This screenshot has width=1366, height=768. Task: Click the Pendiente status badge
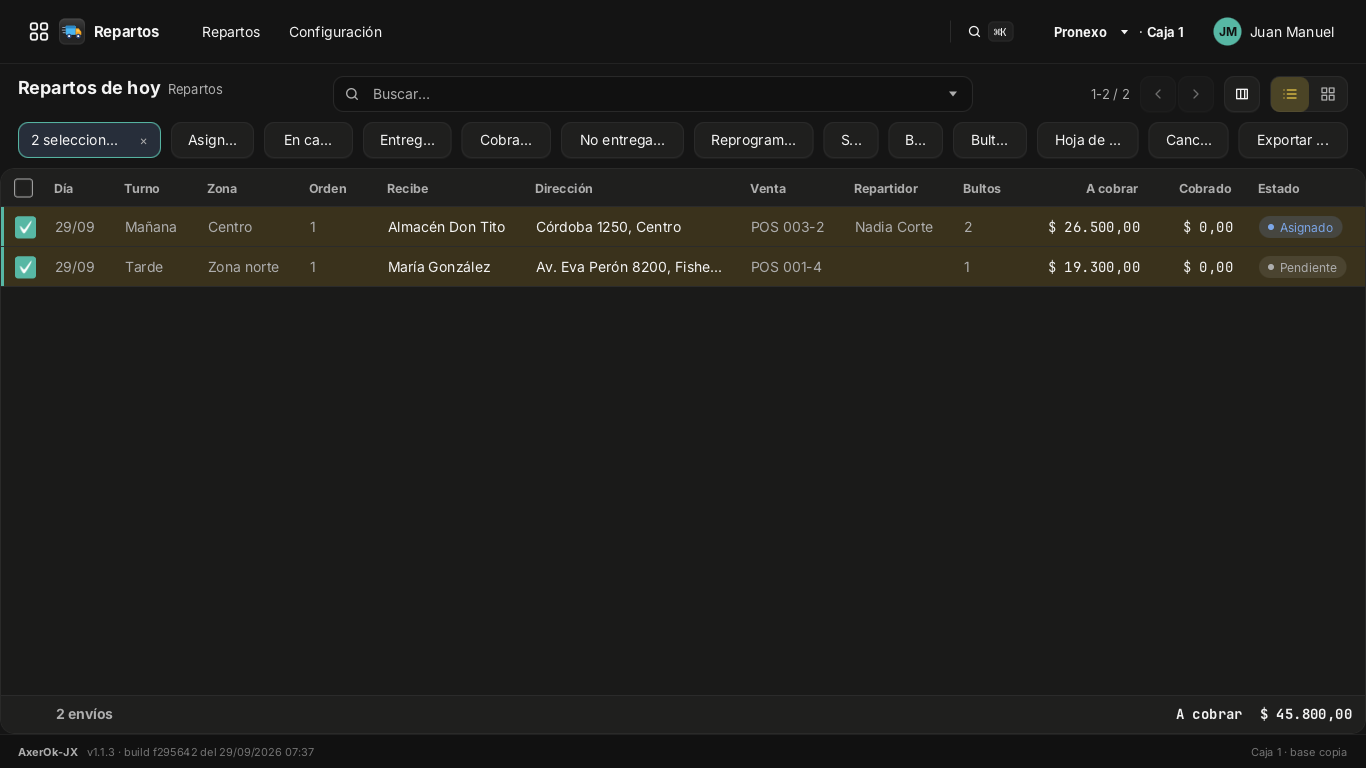1303,267
